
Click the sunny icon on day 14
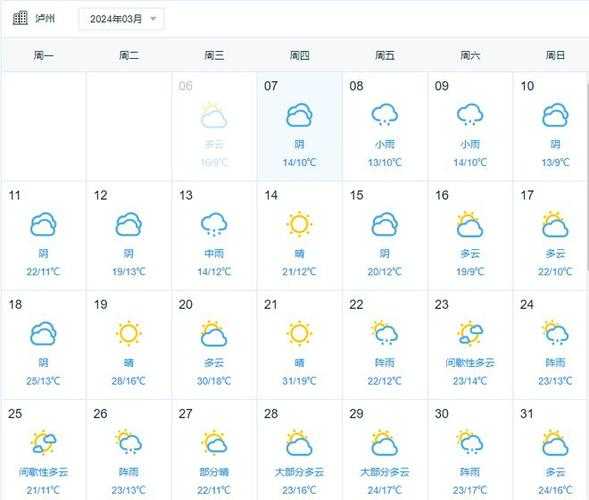point(299,224)
